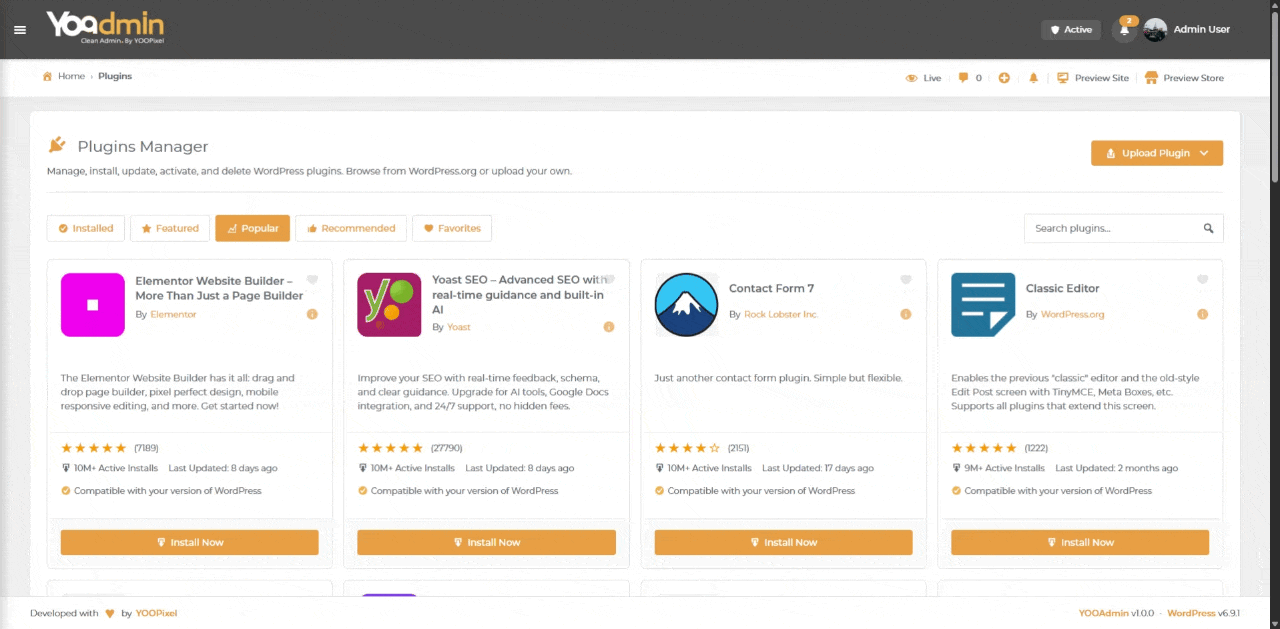Install Yoast SEO now
Viewport: 1280px width, 629px height.
[x=486, y=542]
